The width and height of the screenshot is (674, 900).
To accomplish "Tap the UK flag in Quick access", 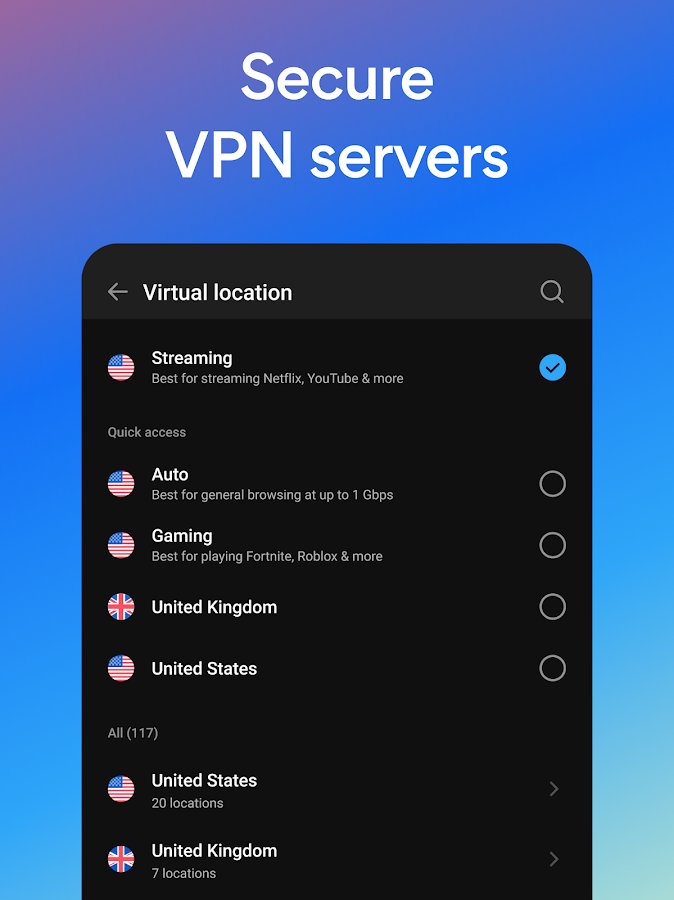I will (x=121, y=607).
